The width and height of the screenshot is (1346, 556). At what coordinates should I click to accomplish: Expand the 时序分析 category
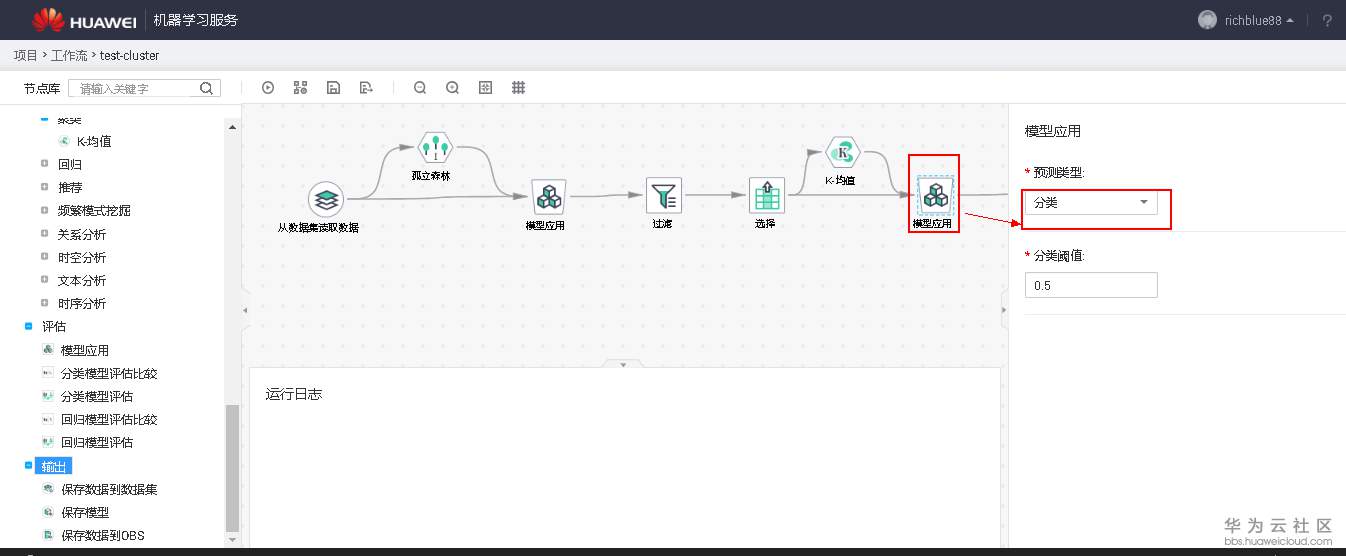(x=44, y=302)
